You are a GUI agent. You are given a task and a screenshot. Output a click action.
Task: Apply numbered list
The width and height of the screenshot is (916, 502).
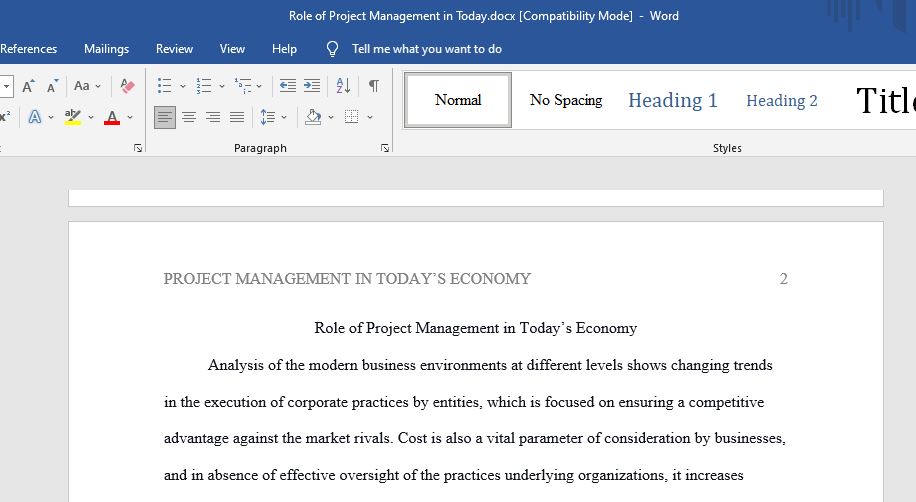(x=204, y=86)
